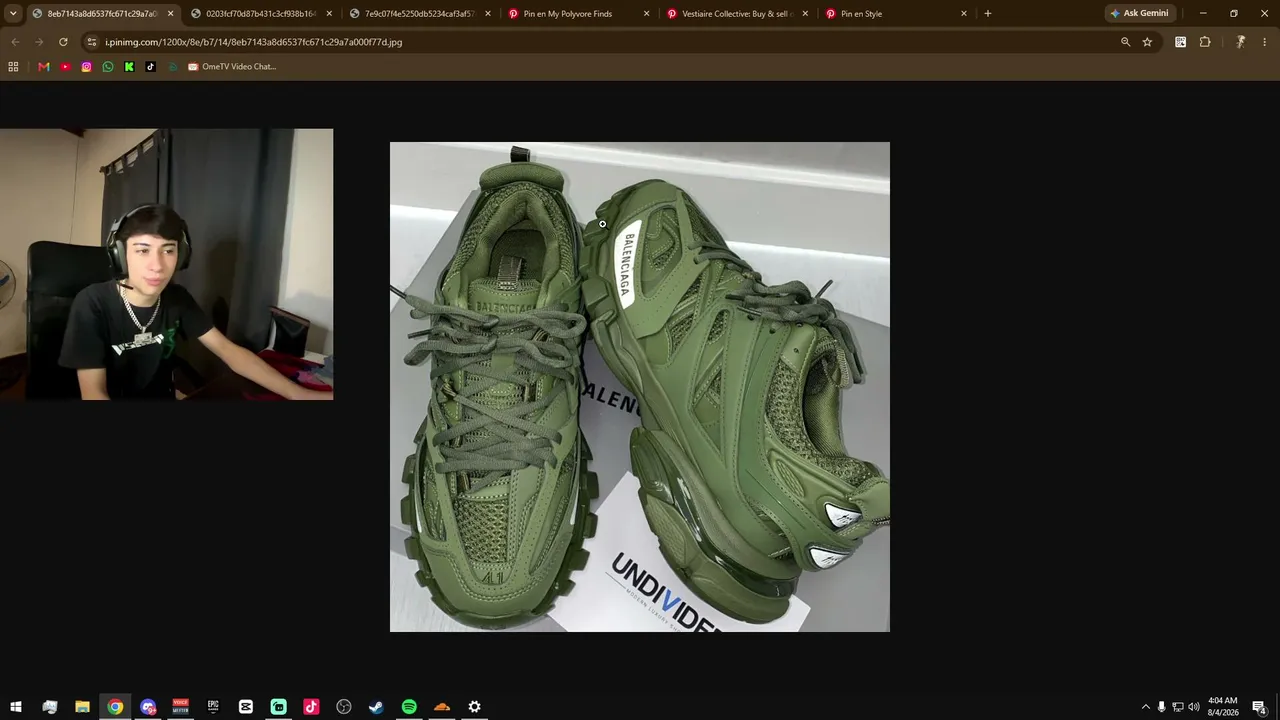Open Steam from the taskbar
This screenshot has width=1280, height=720.
coord(376,707)
